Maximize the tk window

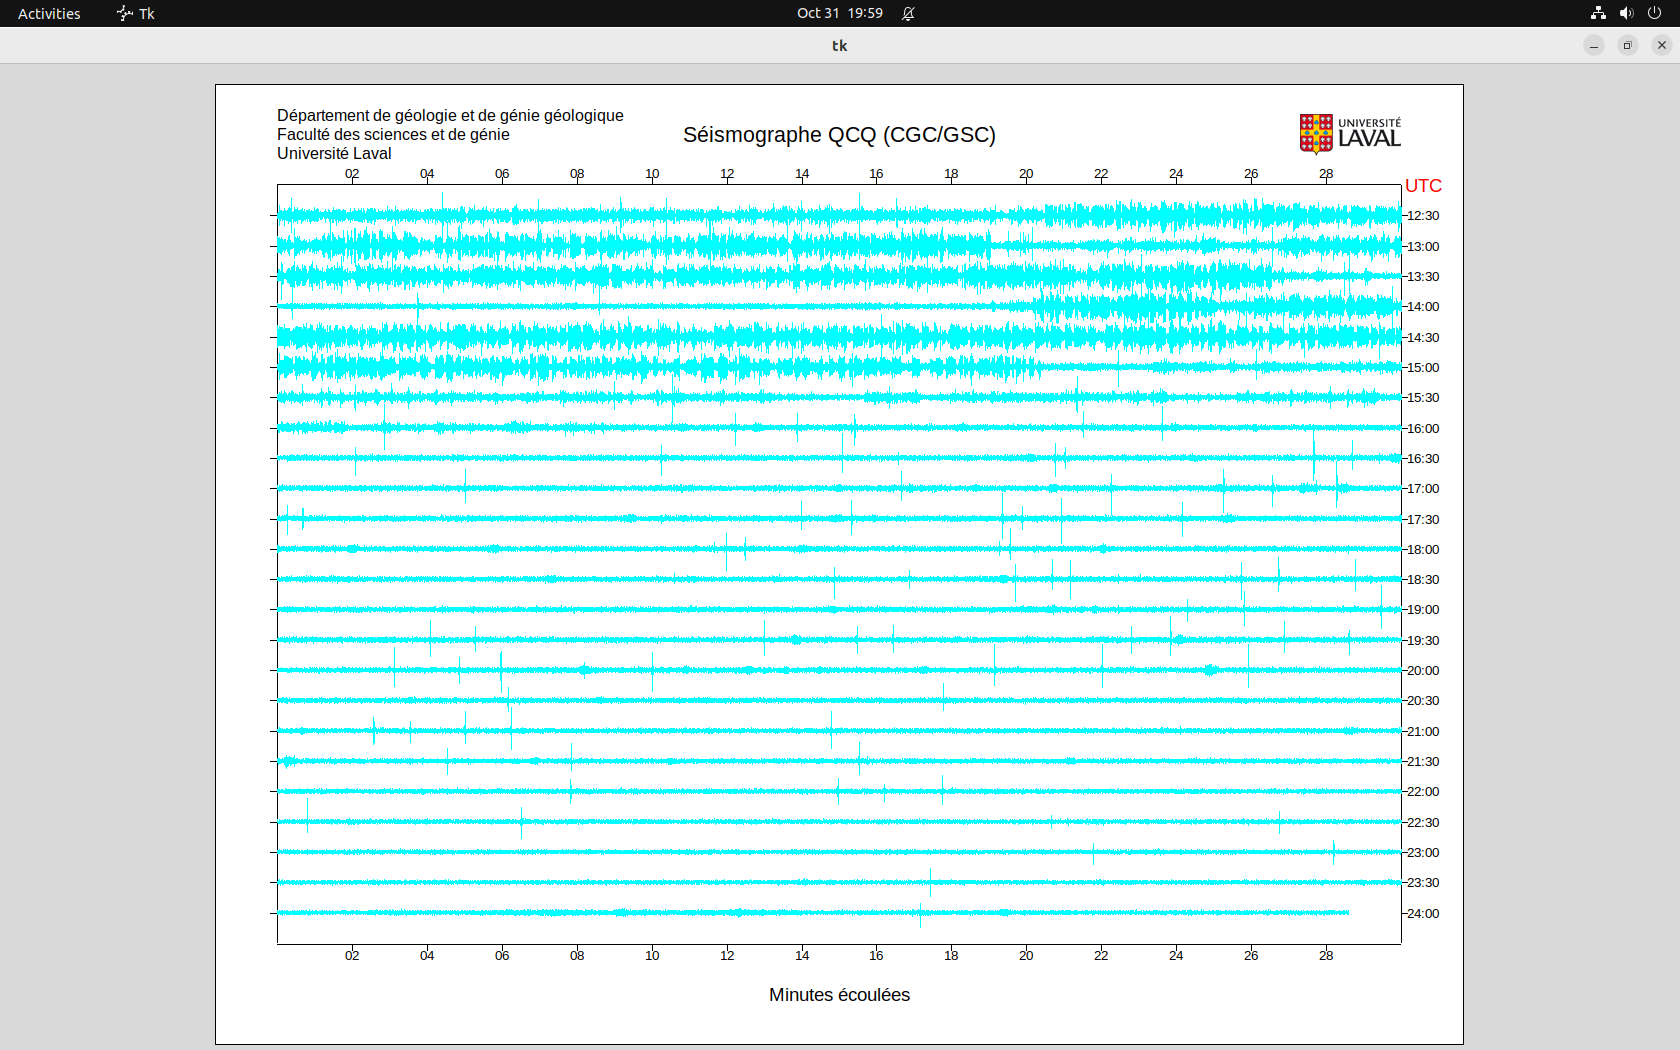1628,45
